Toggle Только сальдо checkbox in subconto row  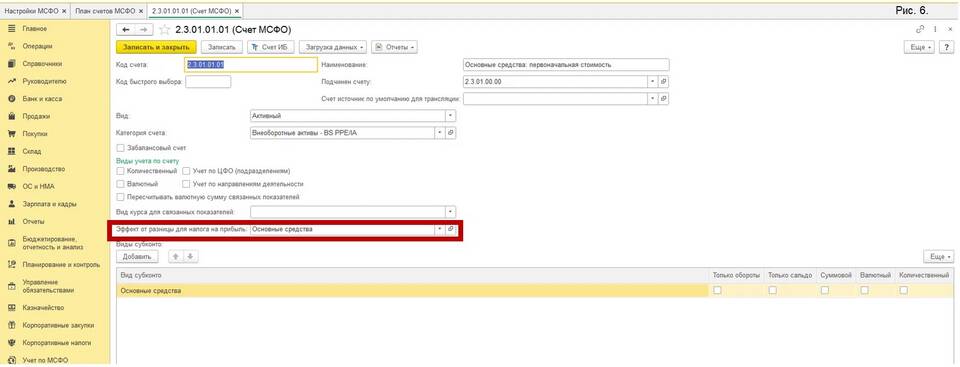click(773, 290)
